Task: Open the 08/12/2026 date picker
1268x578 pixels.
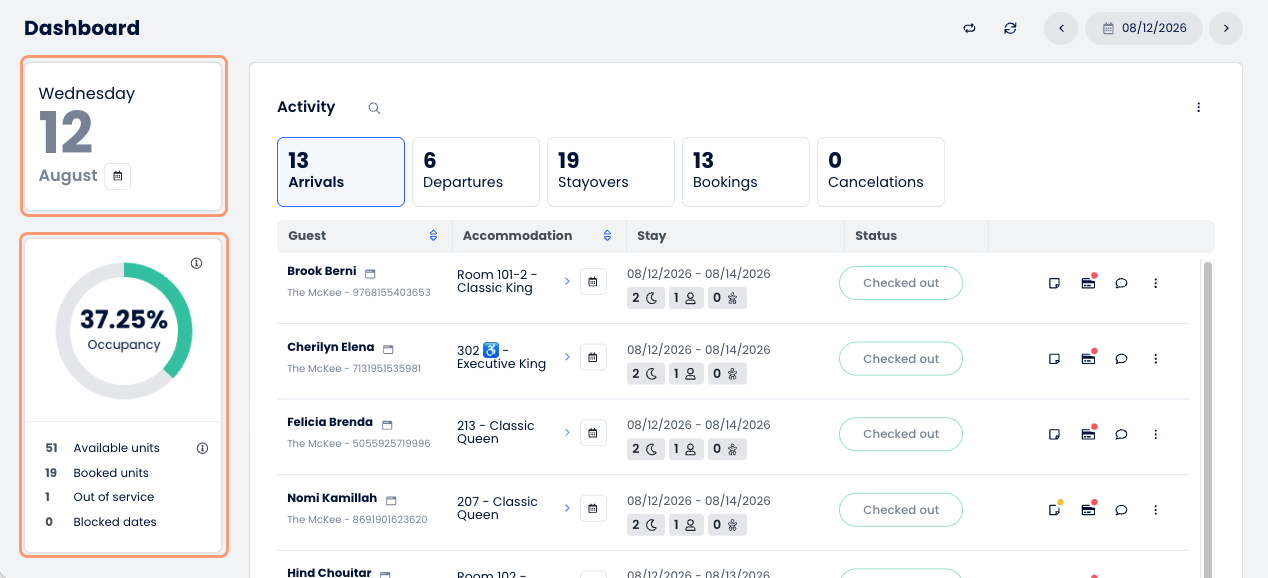Action: (1144, 28)
